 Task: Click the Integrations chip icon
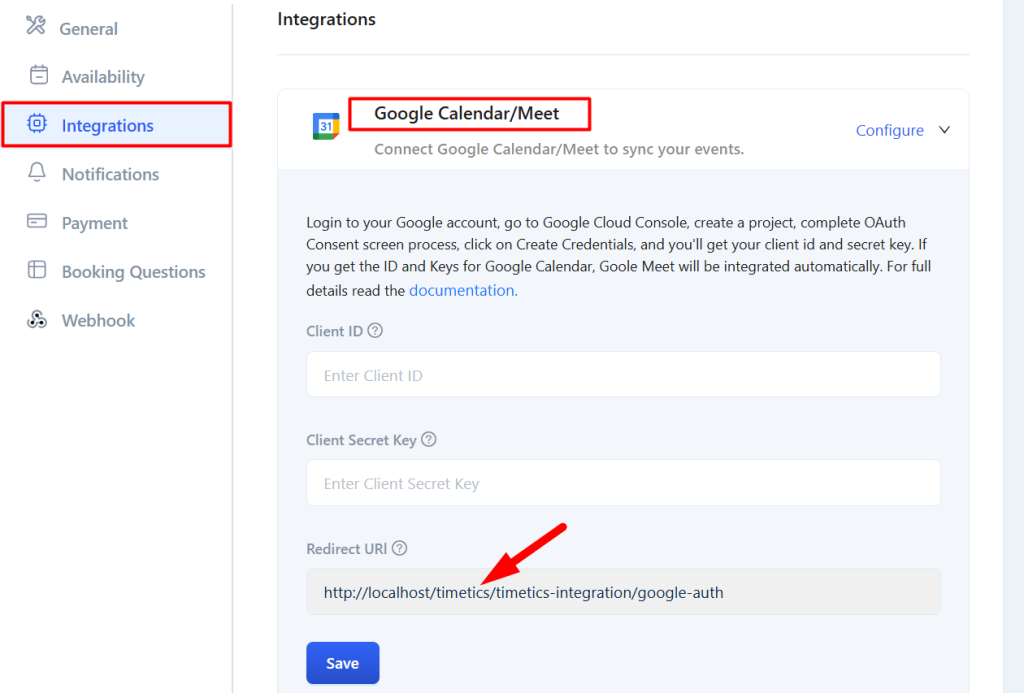[37, 123]
